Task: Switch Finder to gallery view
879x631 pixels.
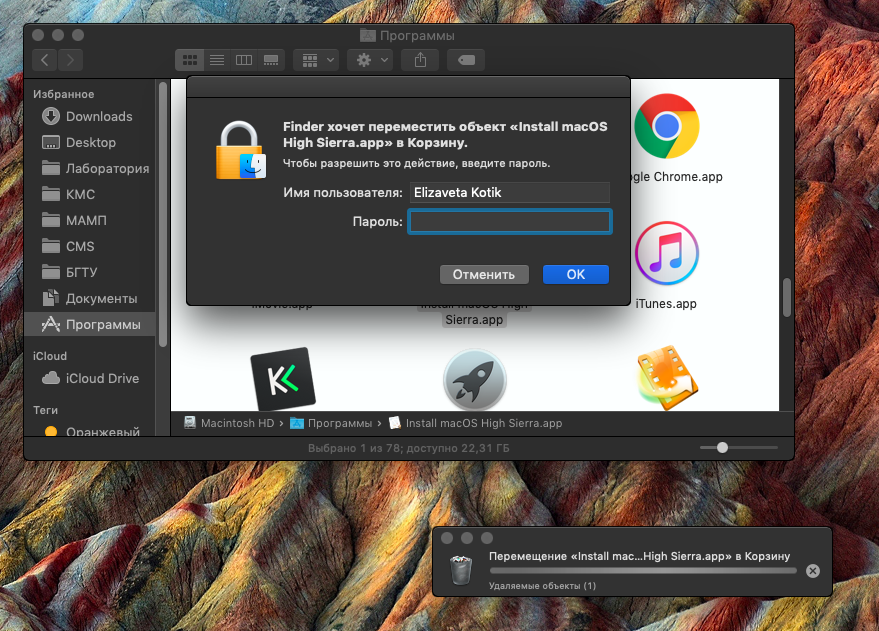Action: click(271, 60)
